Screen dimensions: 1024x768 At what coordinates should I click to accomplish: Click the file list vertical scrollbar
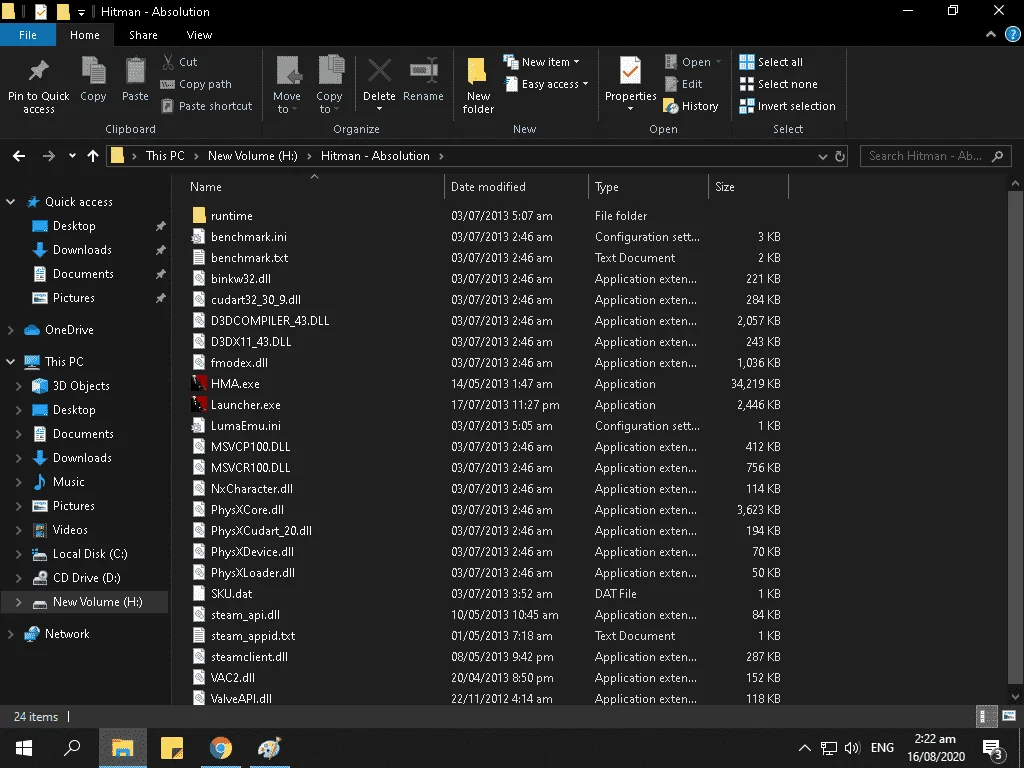[1014, 440]
